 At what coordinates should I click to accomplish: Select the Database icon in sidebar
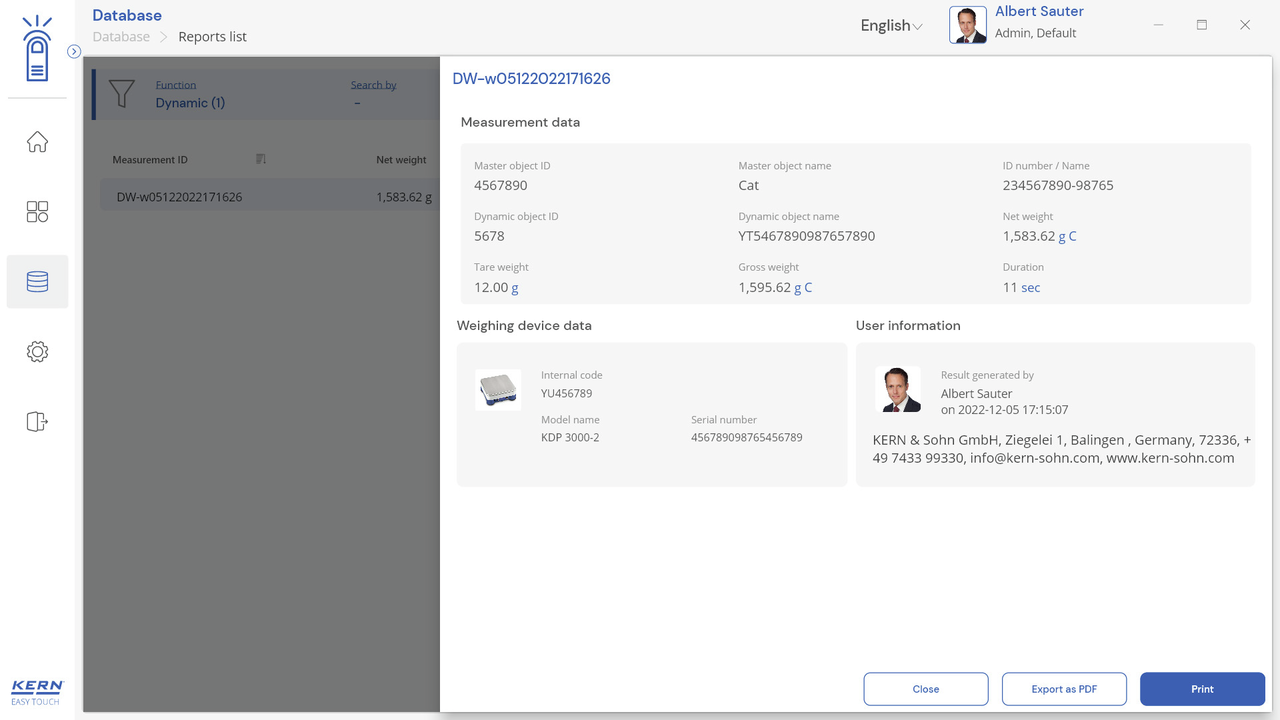(x=37, y=282)
